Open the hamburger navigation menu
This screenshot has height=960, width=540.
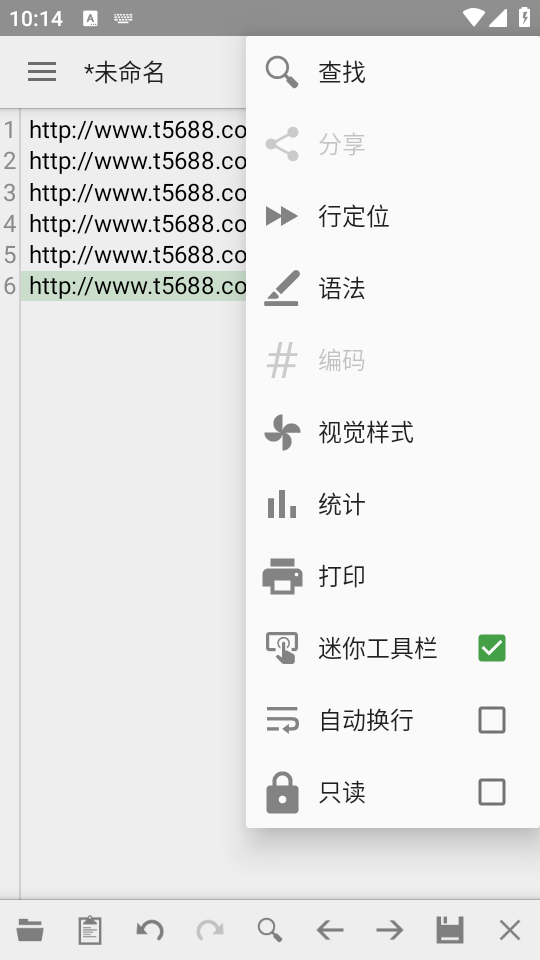[42, 72]
